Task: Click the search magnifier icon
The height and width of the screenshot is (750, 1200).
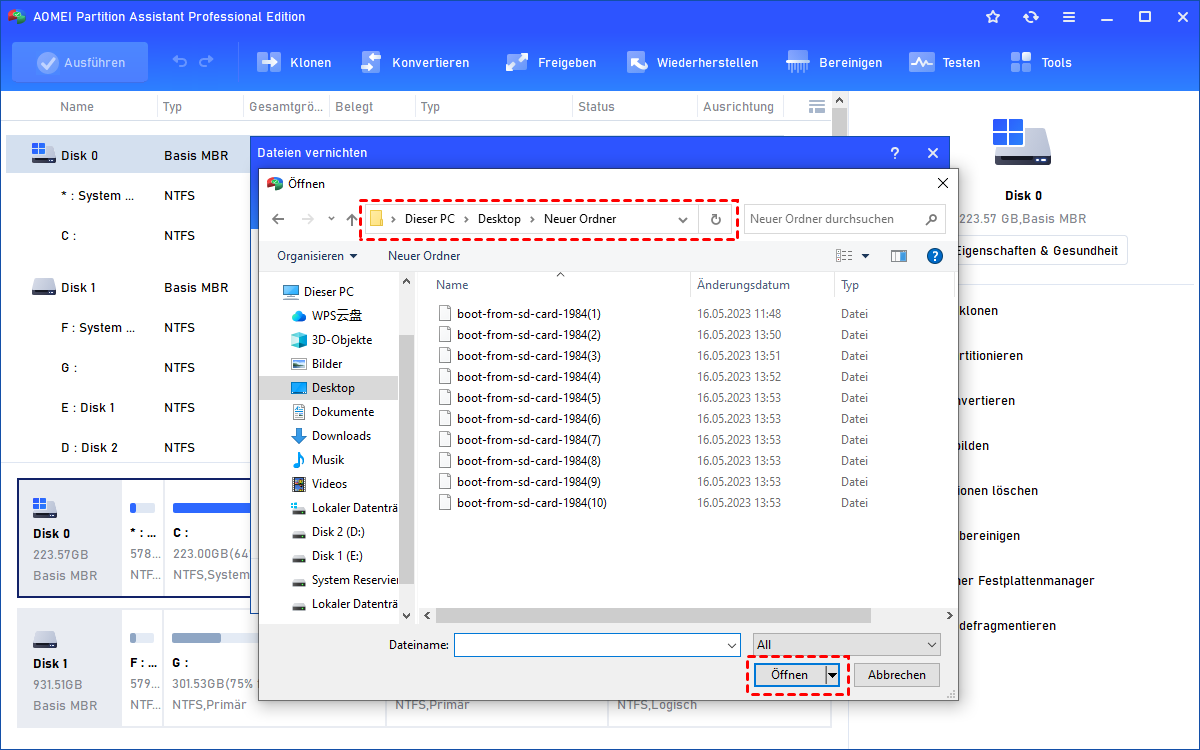Action: (x=930, y=219)
